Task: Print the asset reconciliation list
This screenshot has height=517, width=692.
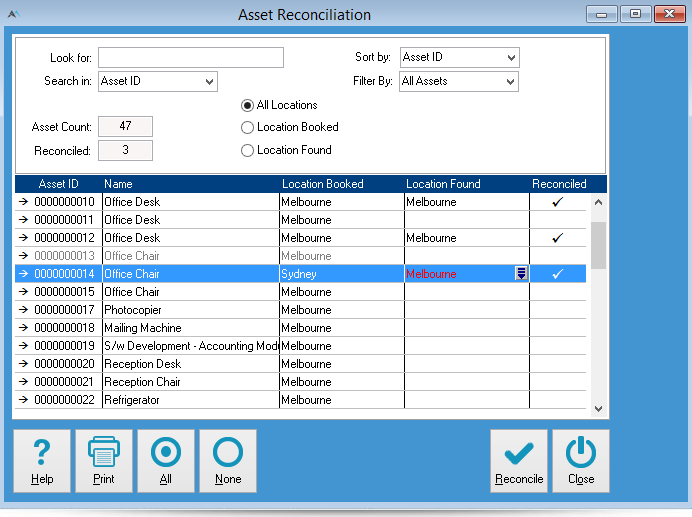Action: [104, 461]
